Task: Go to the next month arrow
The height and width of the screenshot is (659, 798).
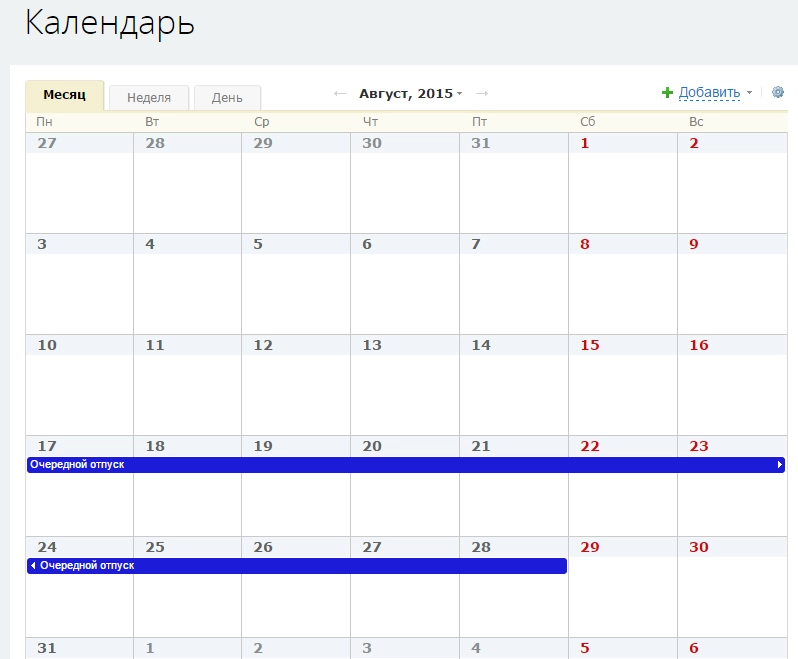Action: pyautogui.click(x=482, y=93)
